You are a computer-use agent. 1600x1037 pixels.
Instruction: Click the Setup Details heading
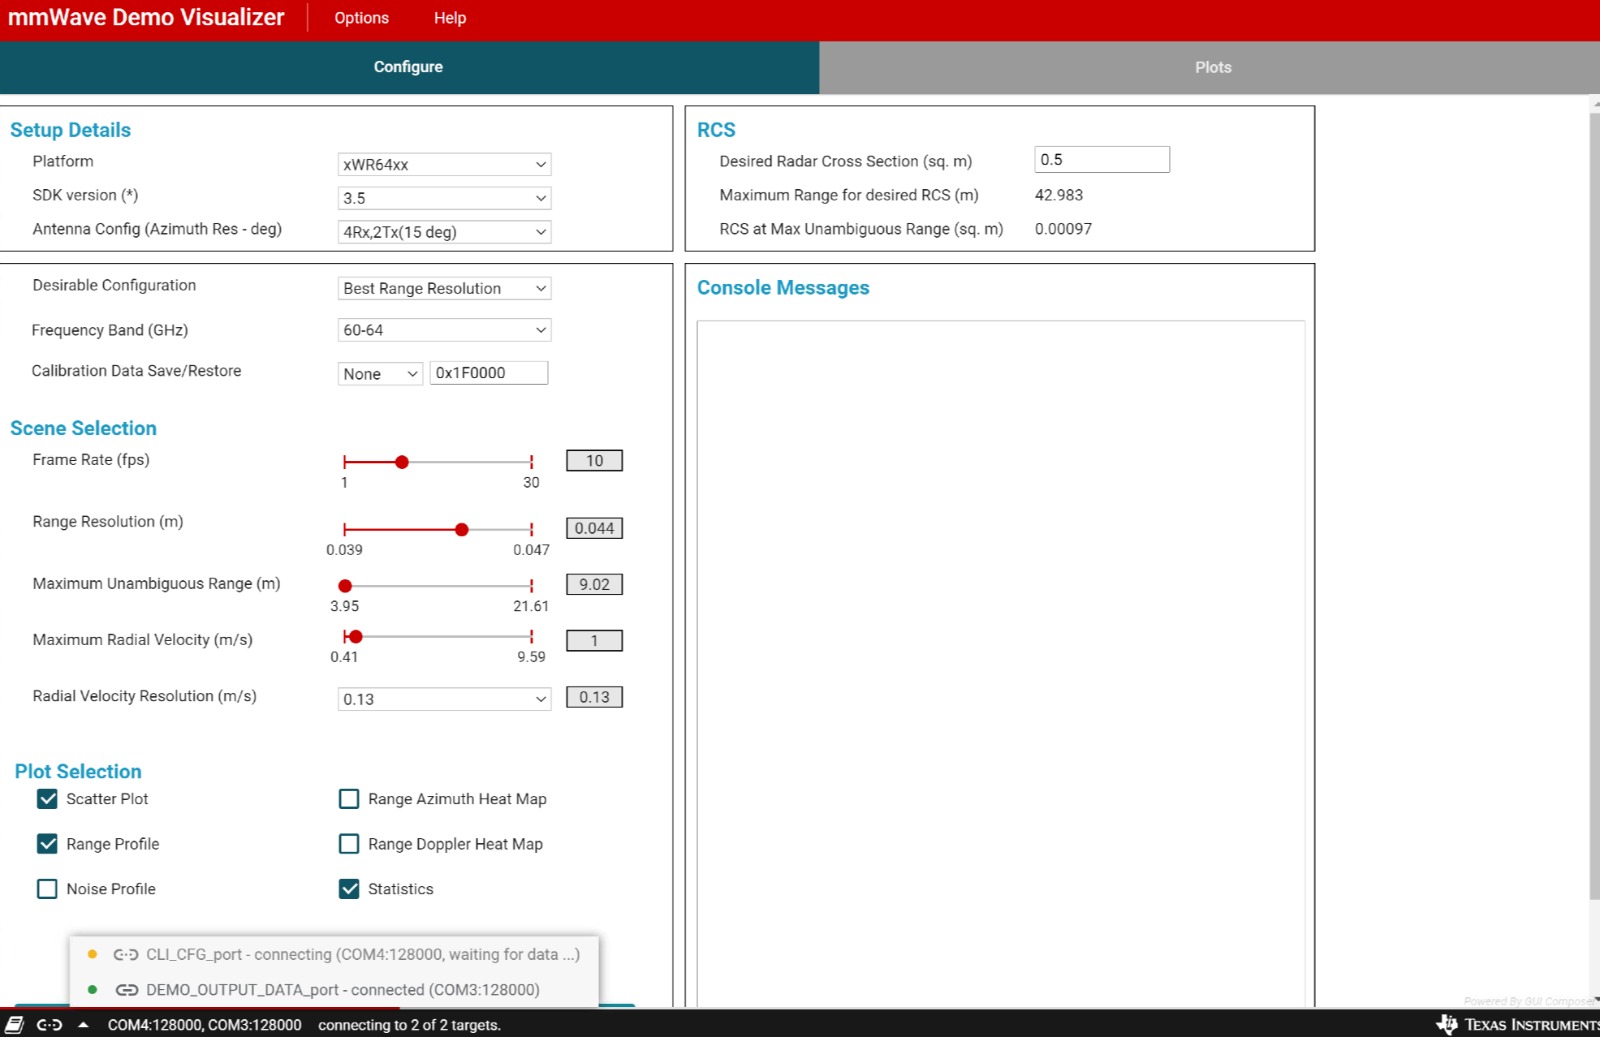coord(71,130)
